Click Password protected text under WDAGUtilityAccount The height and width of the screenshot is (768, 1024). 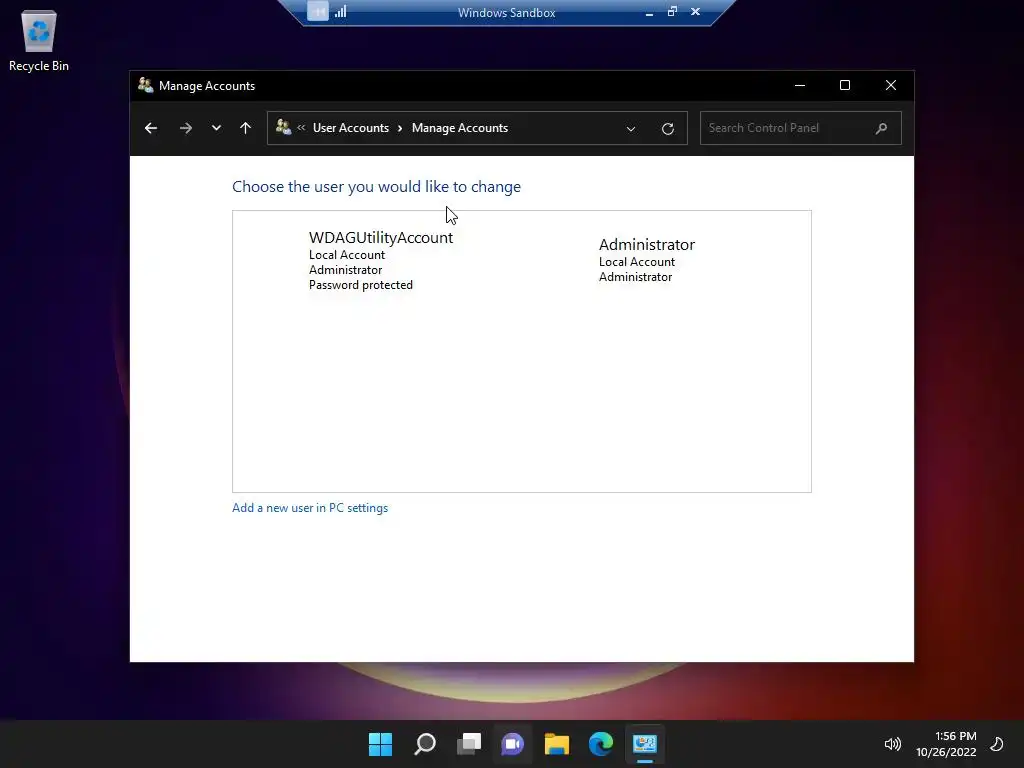click(x=360, y=285)
